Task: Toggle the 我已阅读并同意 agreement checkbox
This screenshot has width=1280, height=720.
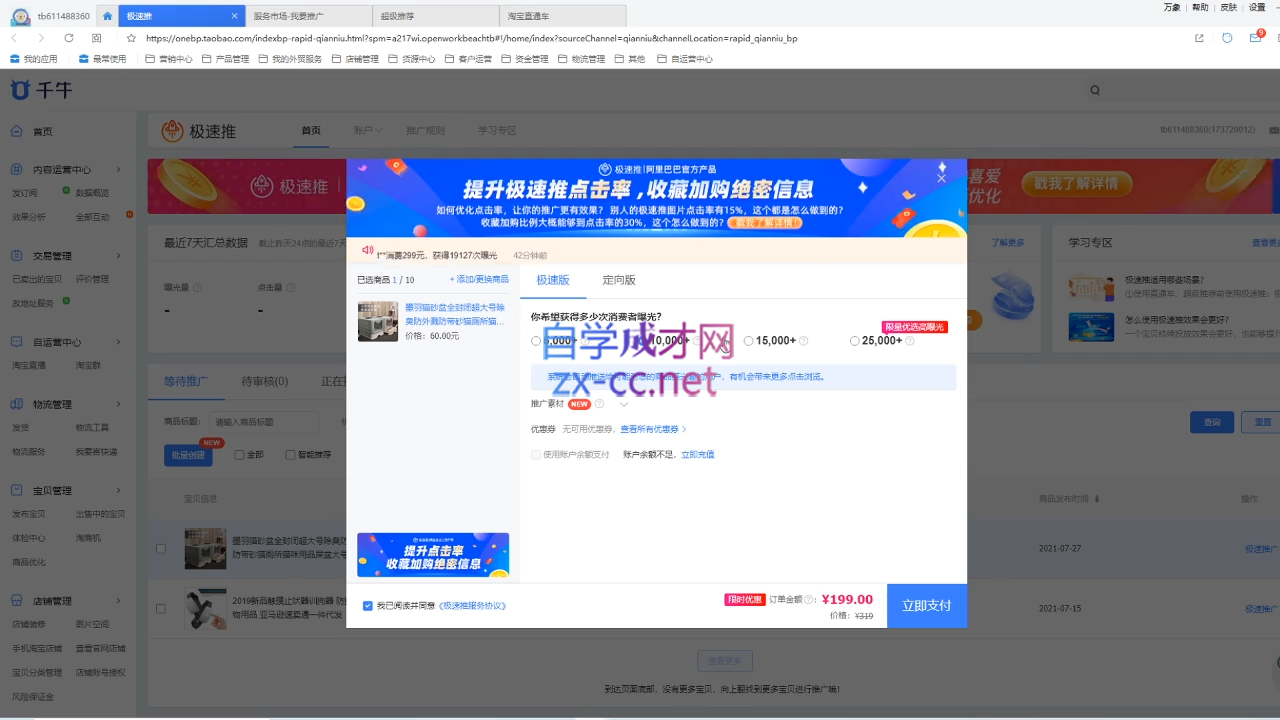Action: click(x=368, y=606)
